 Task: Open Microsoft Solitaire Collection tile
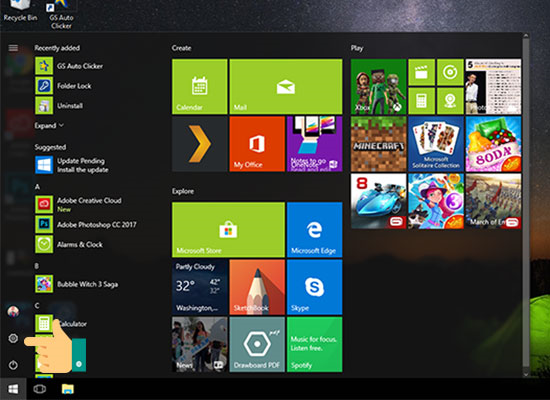tap(436, 144)
